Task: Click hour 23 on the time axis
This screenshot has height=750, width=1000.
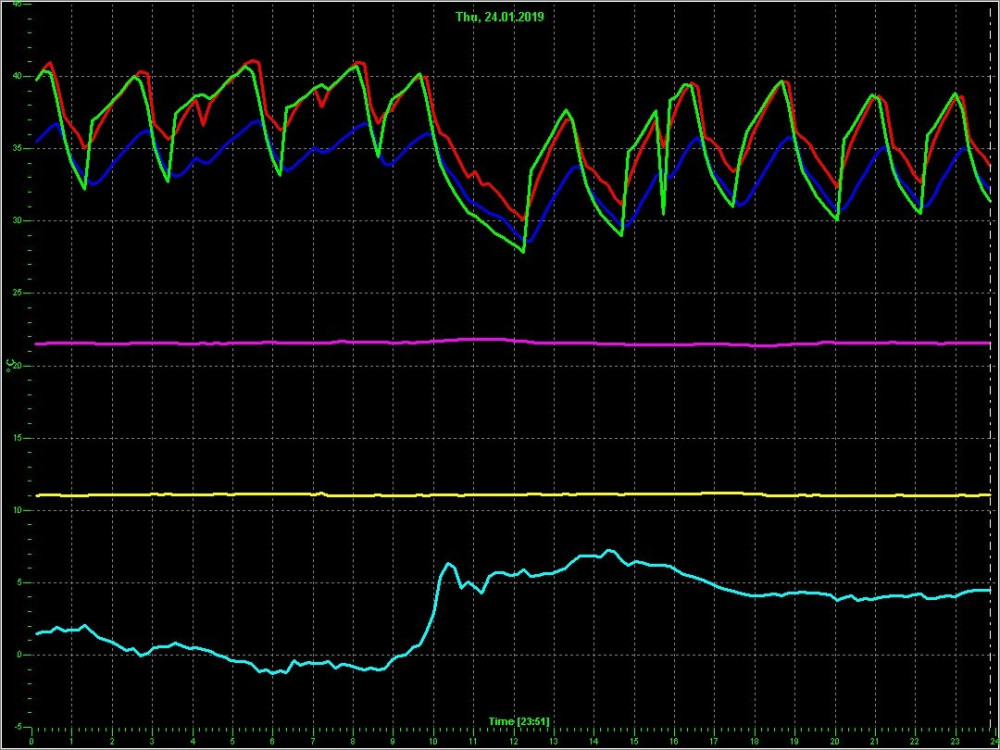Action: pyautogui.click(x=954, y=741)
